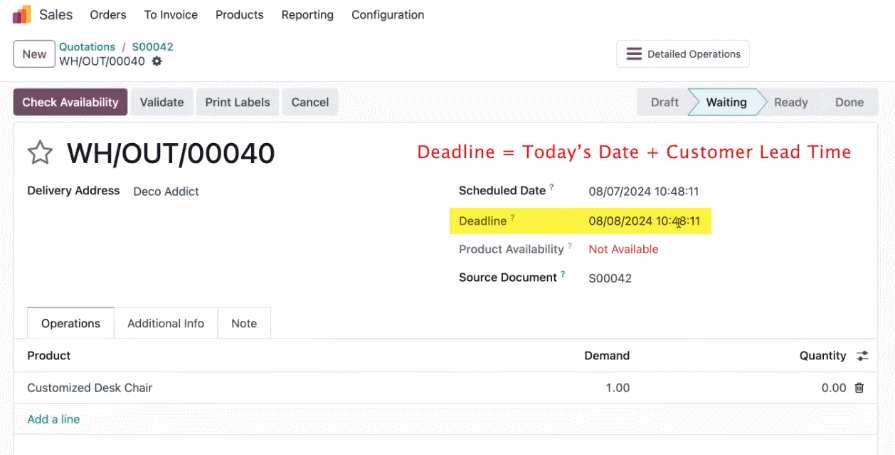Switch to the Note tab
The image size is (895, 455).
click(244, 323)
